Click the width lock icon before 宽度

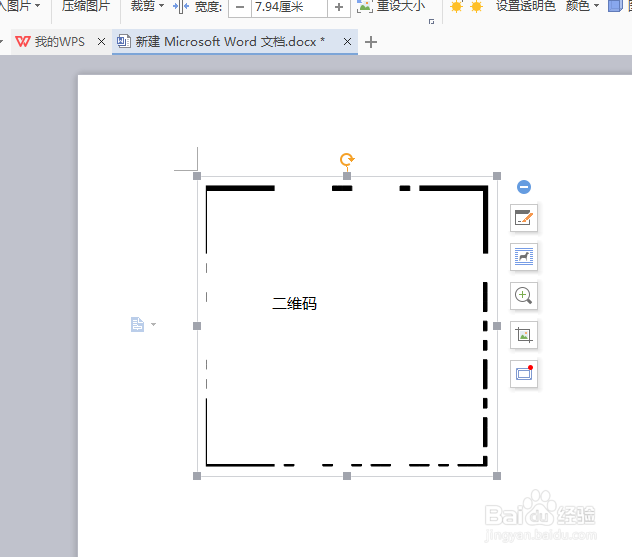click(181, 6)
